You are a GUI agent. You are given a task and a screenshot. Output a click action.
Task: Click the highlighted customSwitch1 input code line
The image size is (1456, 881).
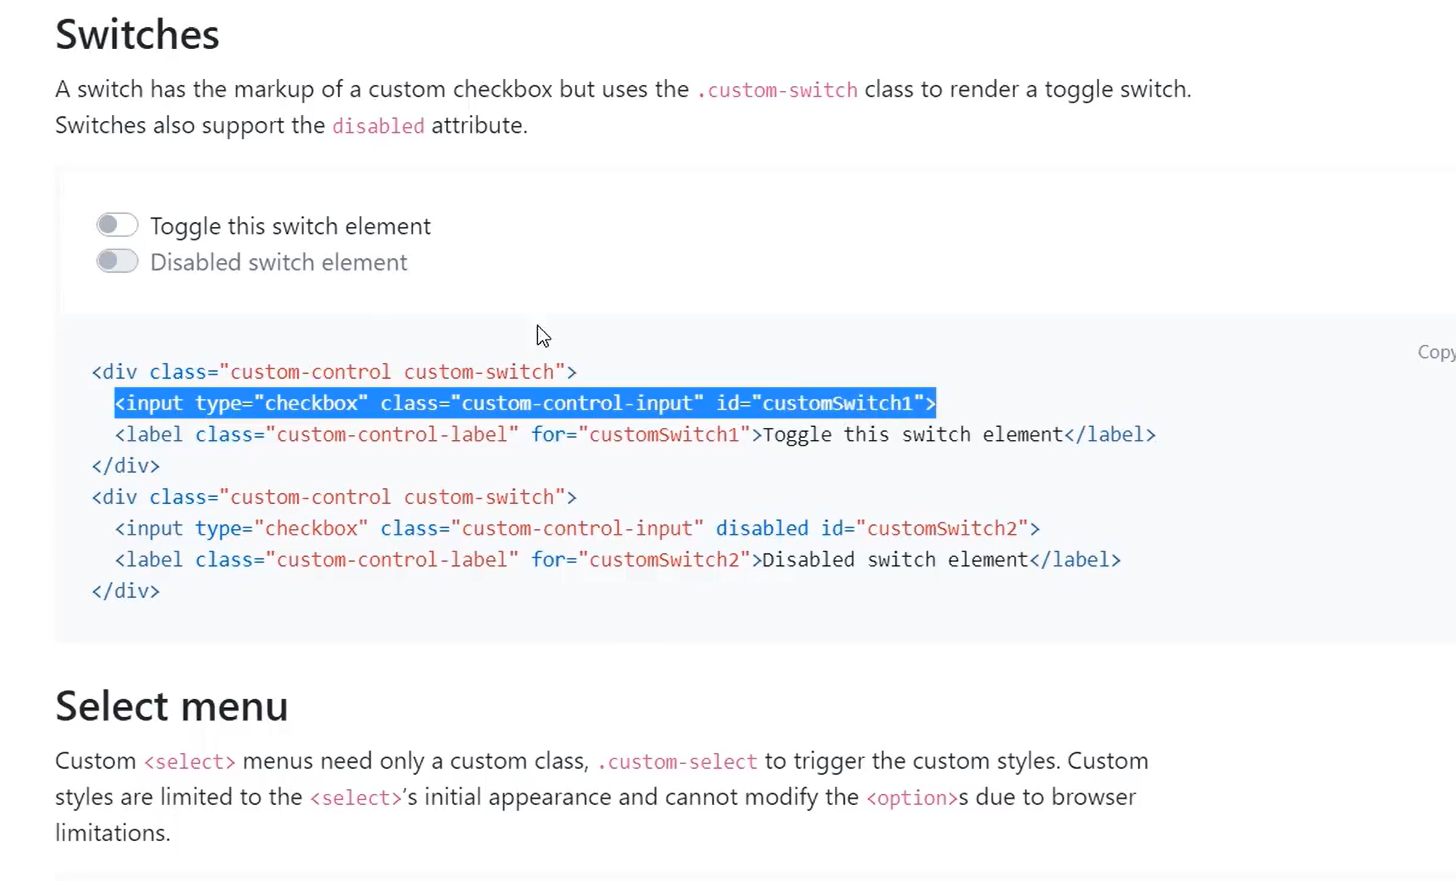click(525, 403)
